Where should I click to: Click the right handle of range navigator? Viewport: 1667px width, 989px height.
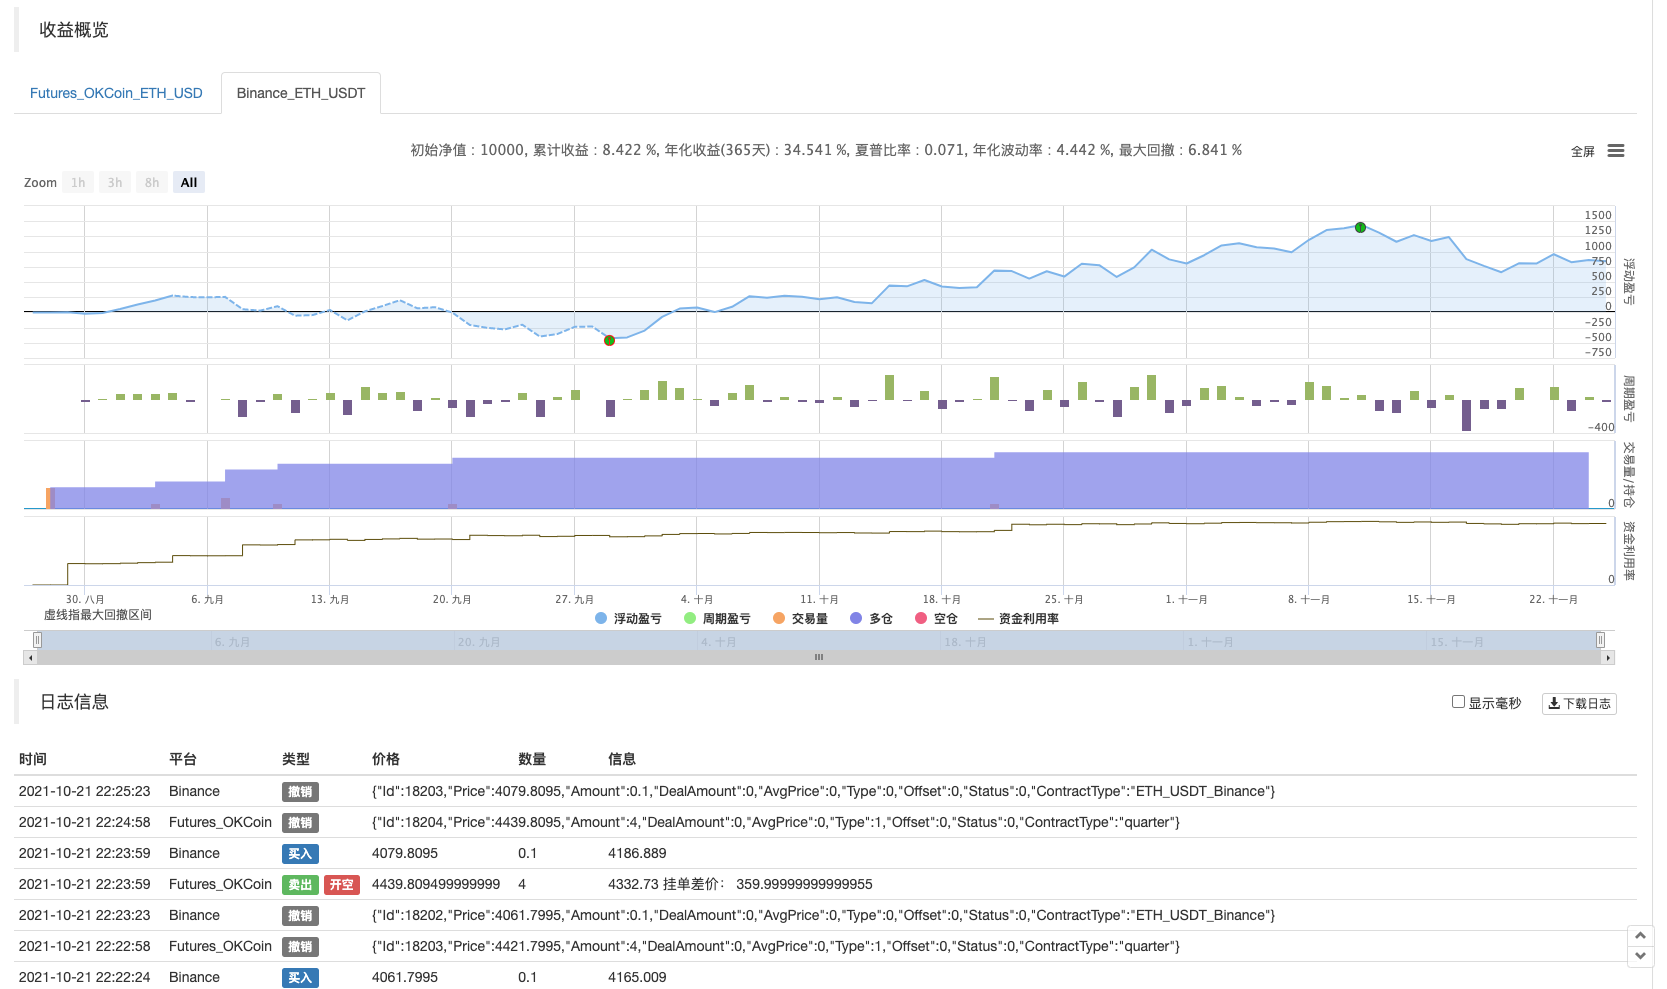click(1600, 640)
